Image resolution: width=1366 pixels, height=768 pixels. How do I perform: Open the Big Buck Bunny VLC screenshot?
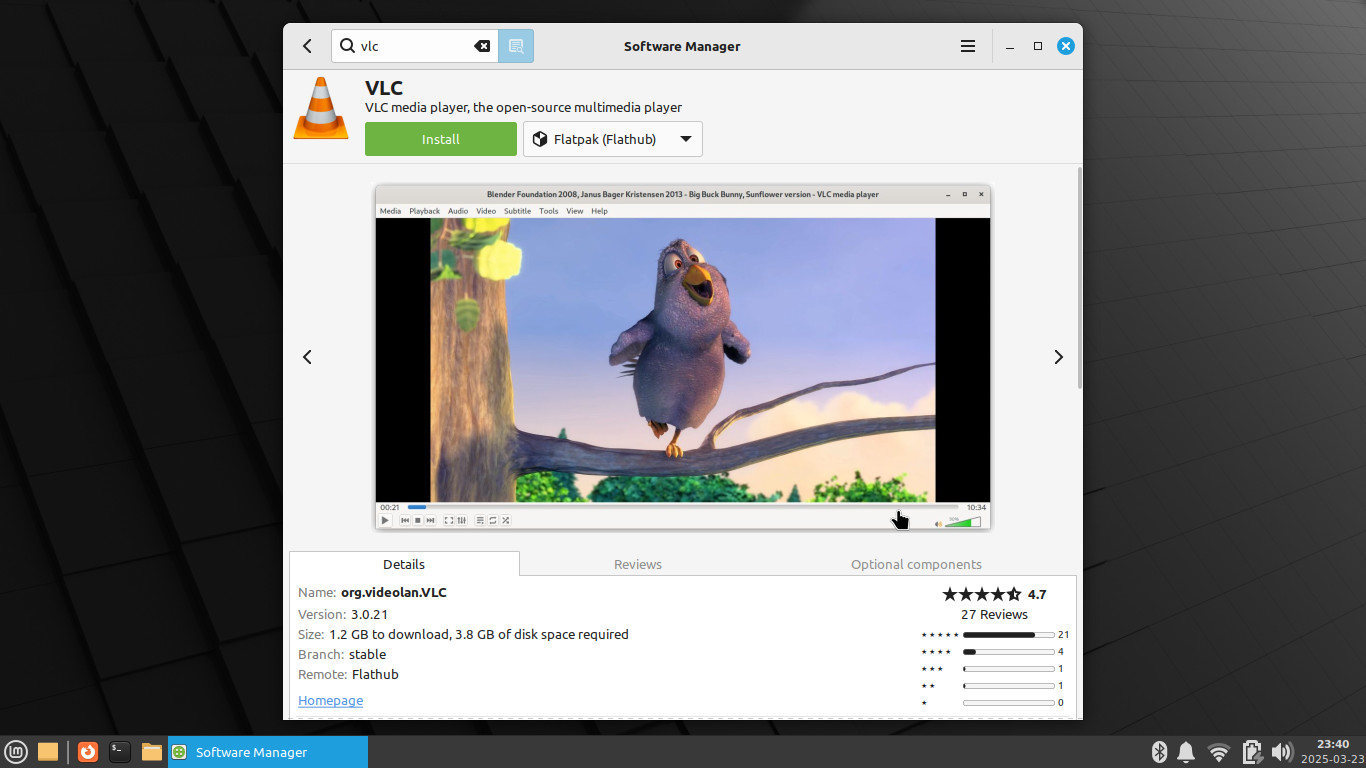point(683,357)
